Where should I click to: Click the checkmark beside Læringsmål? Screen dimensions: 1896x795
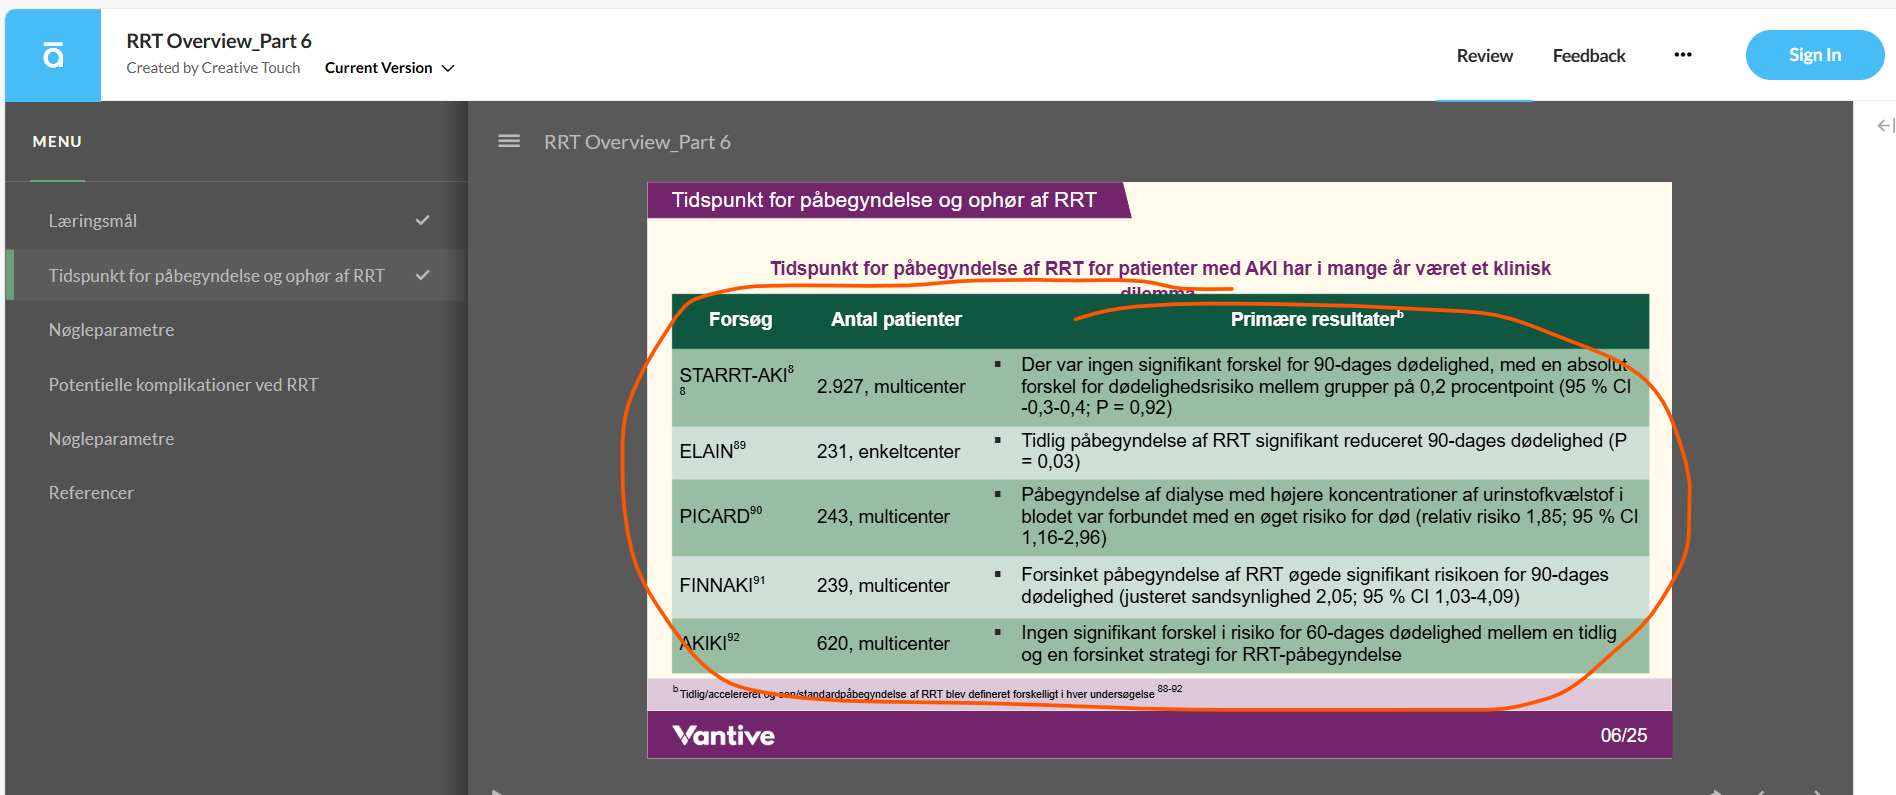423,220
